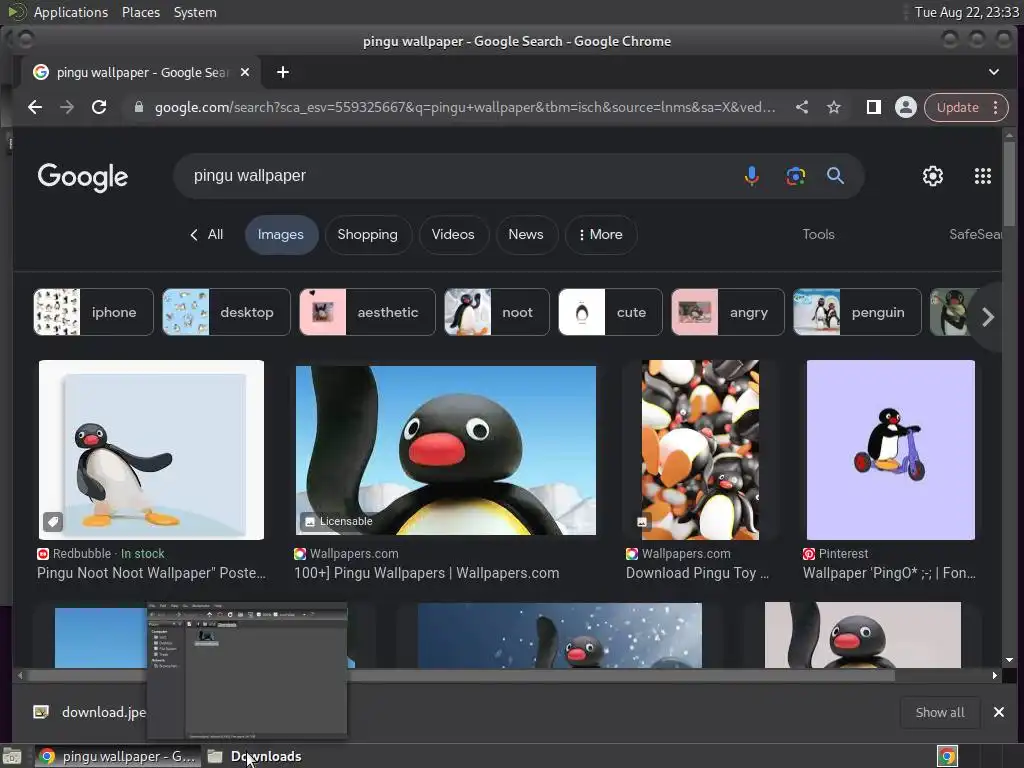Expand the More filters dropdown
1024x768 pixels.
(601, 234)
